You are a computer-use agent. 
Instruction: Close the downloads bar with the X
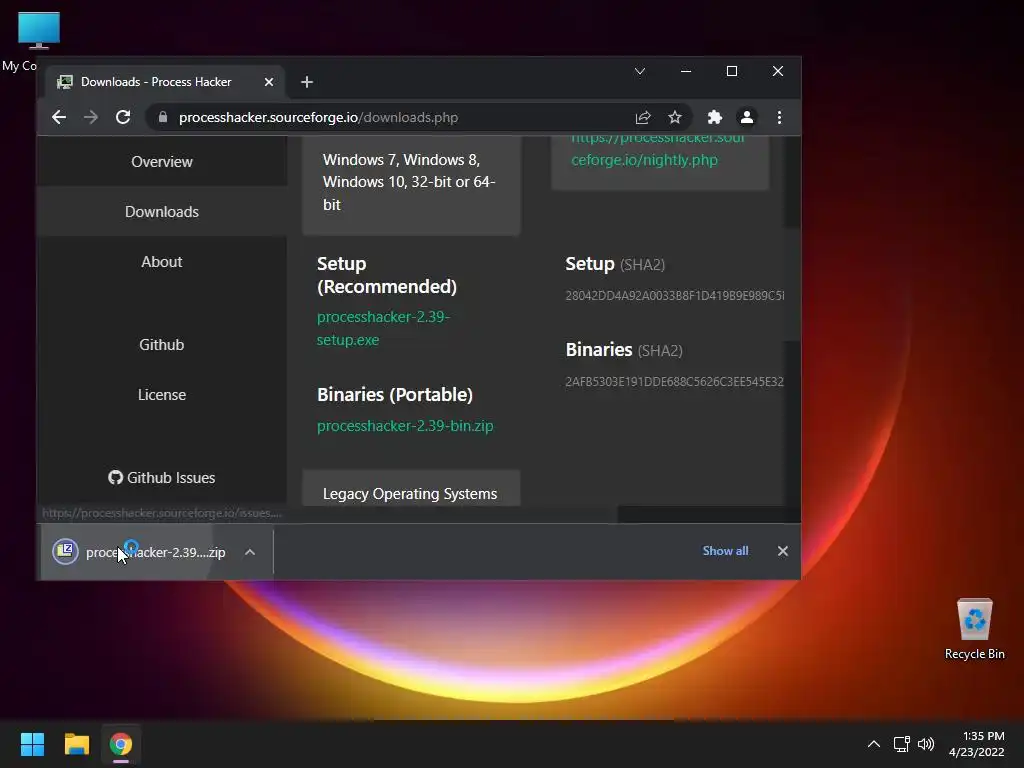(782, 551)
